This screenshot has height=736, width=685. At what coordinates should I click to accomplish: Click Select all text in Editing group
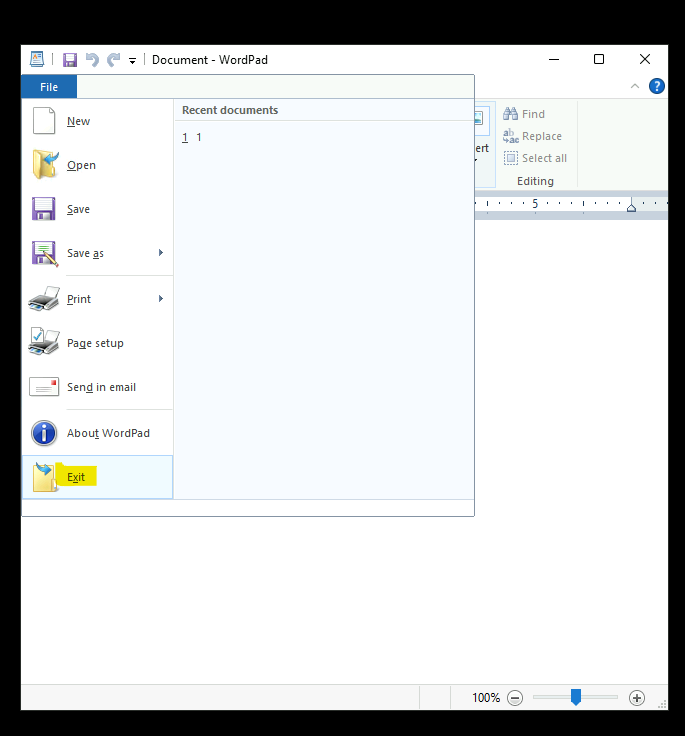click(x=545, y=158)
